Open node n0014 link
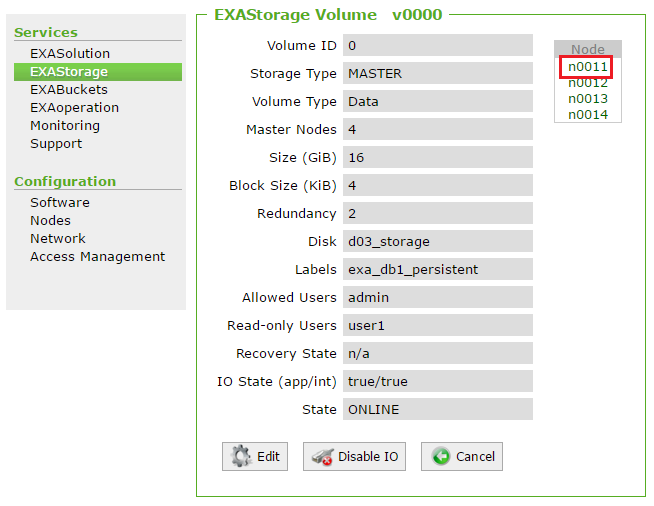654x506 pixels. click(588, 115)
